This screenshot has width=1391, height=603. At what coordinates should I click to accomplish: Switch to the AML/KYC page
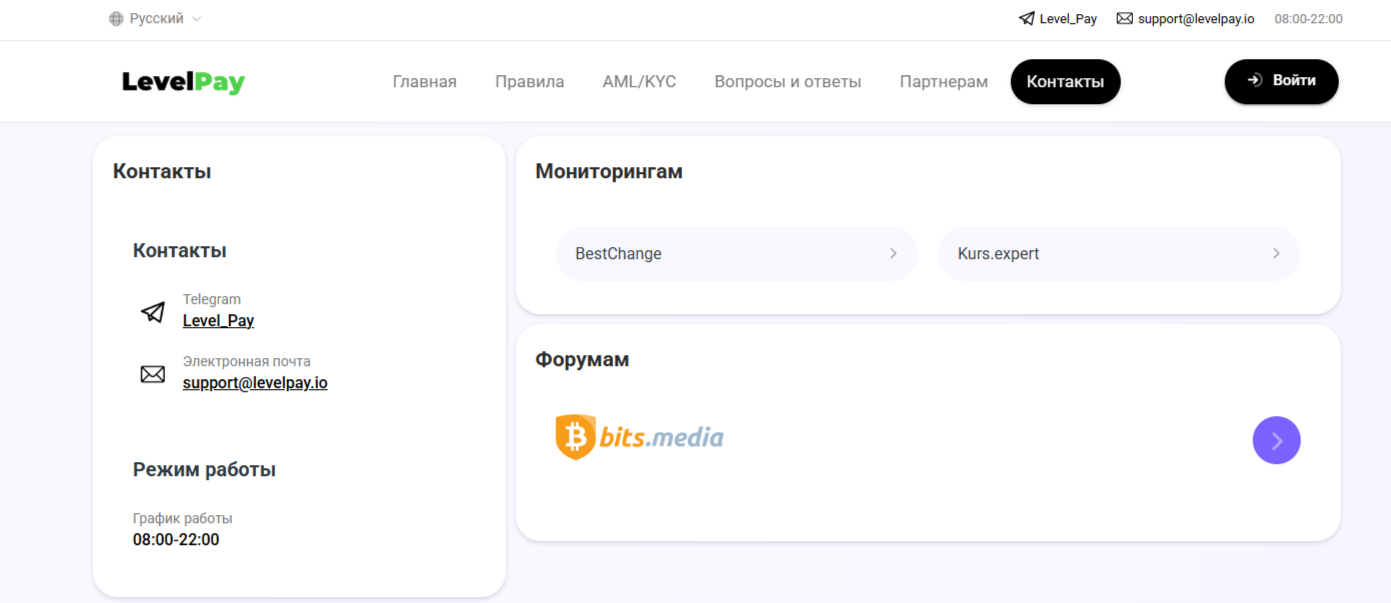639,81
